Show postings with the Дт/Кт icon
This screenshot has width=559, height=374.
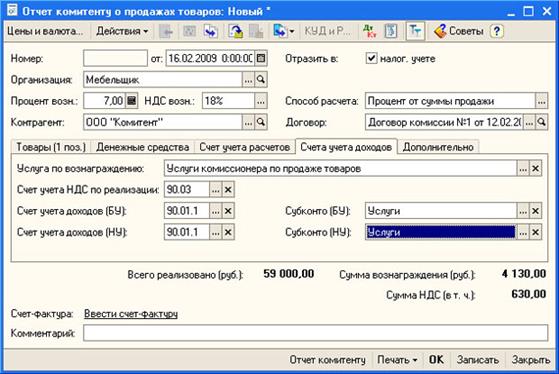370,31
